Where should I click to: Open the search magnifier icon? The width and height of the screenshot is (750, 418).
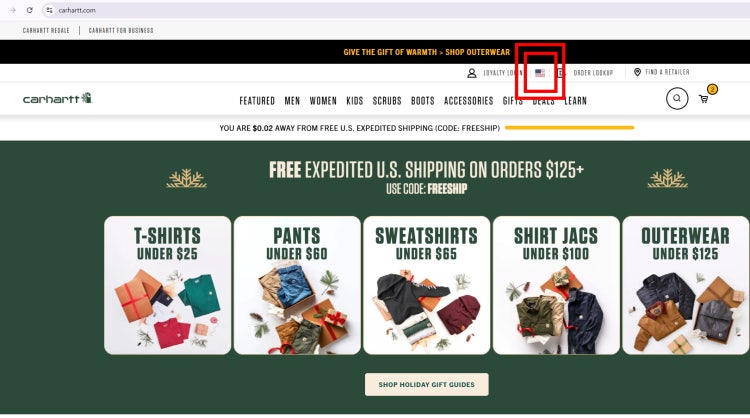coord(677,99)
